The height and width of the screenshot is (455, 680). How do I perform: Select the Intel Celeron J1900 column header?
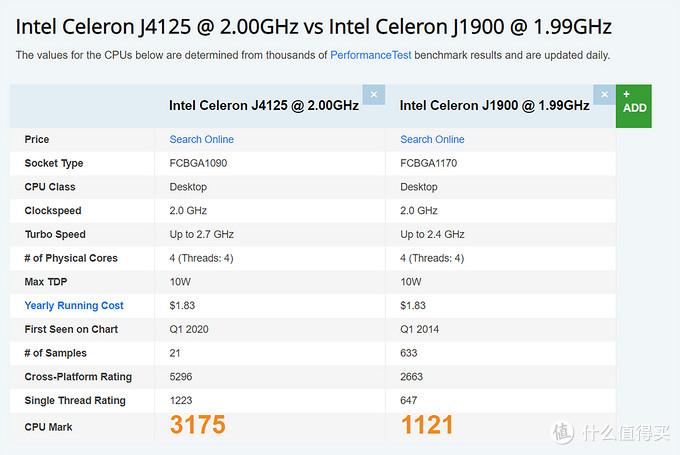494,105
